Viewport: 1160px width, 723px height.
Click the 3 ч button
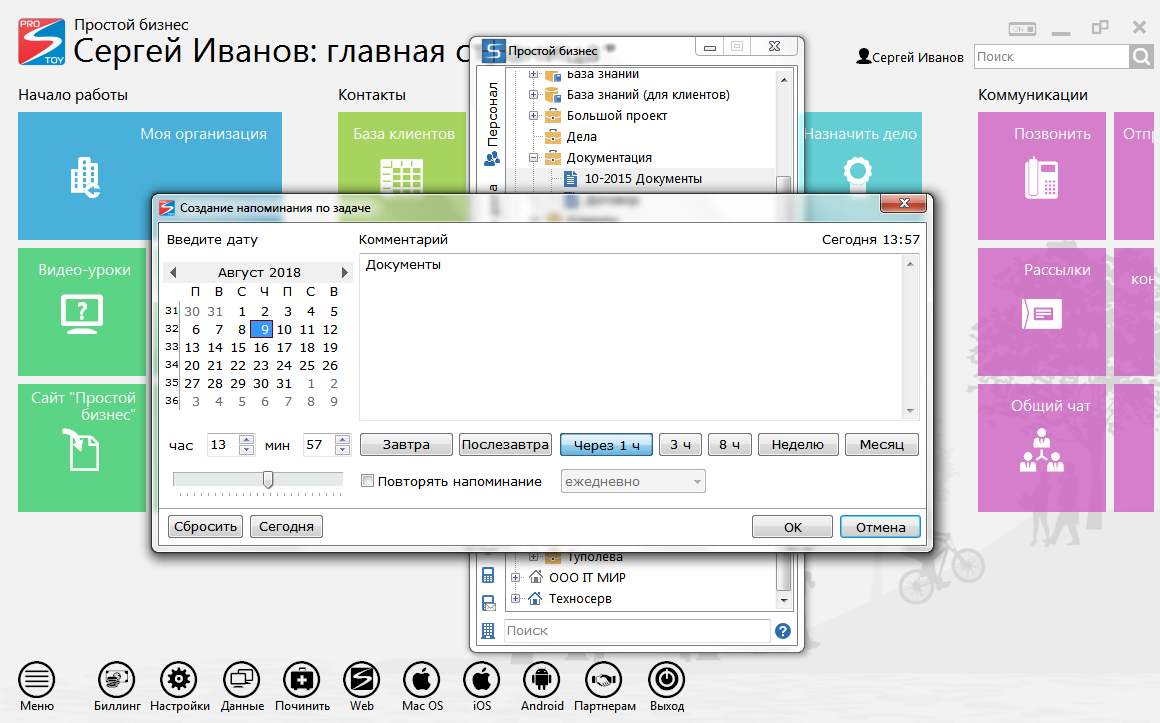pyautogui.click(x=681, y=444)
